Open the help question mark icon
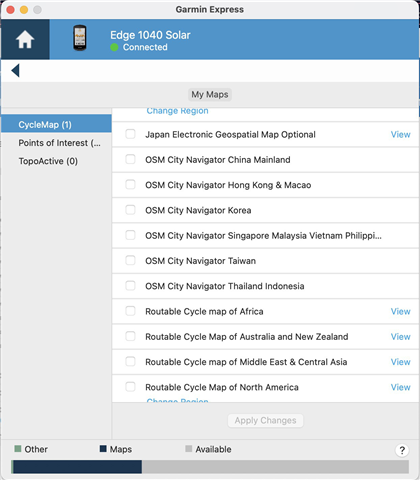Image resolution: width=420 pixels, height=480 pixels. [x=402, y=450]
